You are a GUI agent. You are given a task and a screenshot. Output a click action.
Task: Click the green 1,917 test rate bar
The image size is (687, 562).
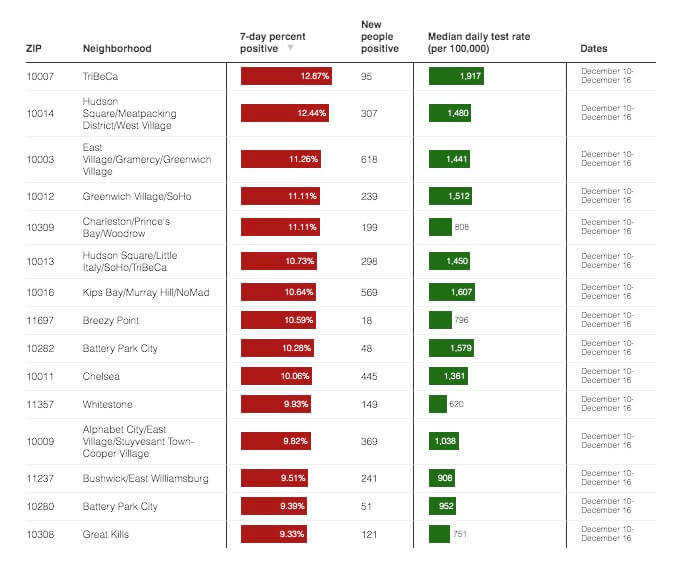click(456, 76)
